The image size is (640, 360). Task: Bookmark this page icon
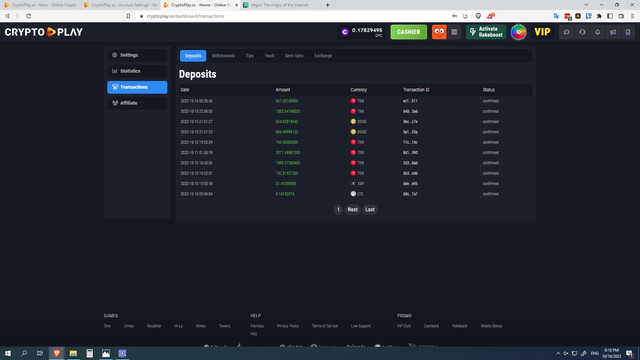pos(128,16)
